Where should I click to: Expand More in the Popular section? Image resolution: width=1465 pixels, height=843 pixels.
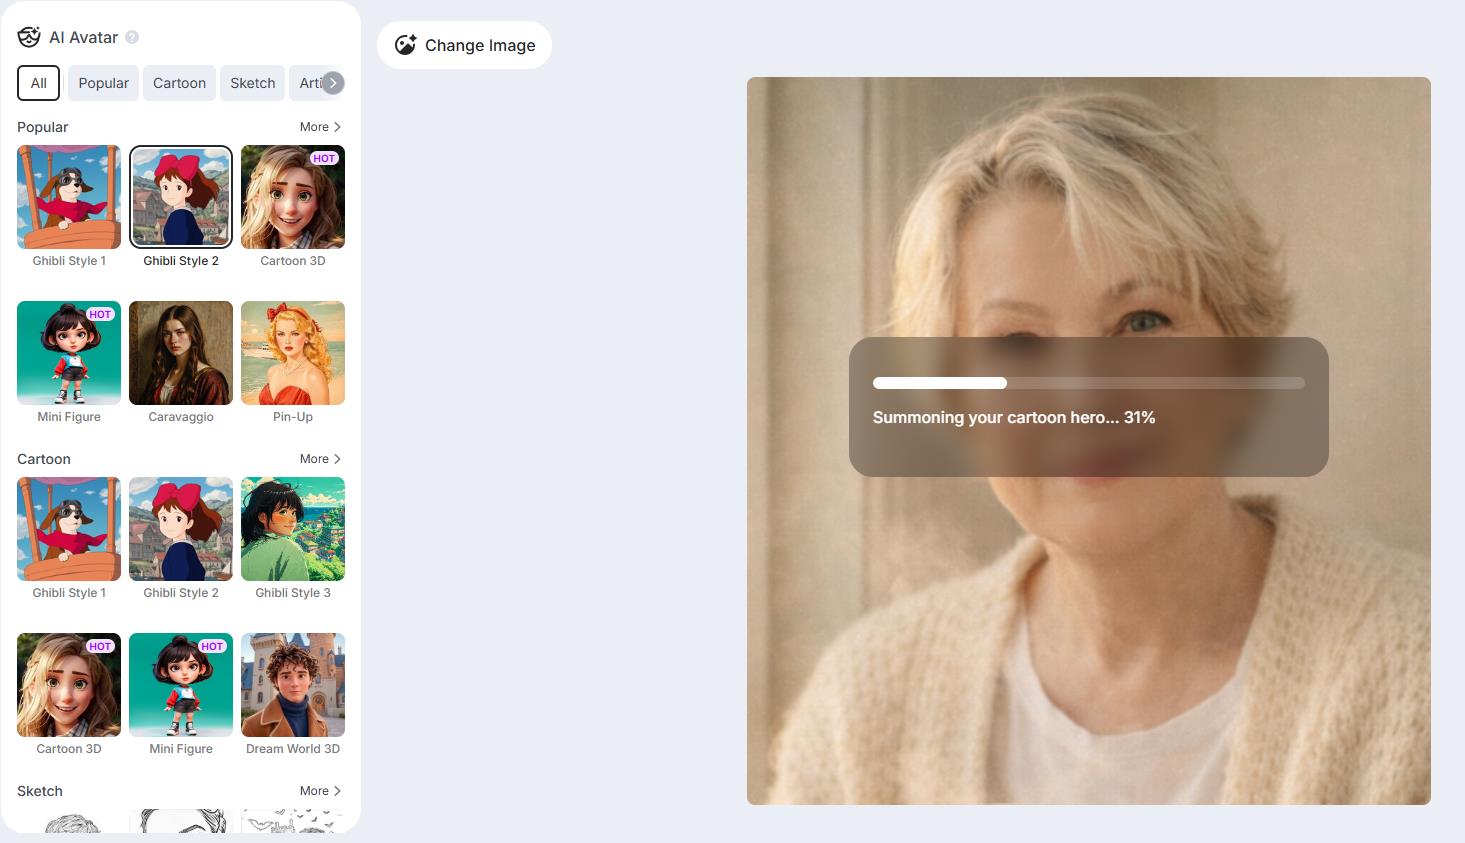tap(320, 127)
